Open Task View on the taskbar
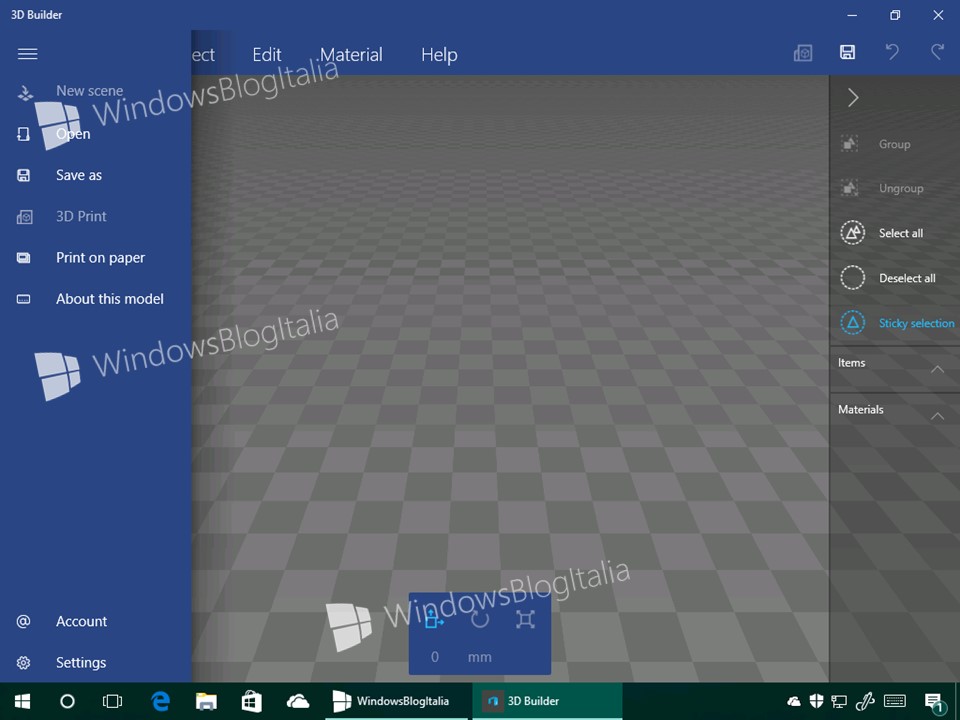The image size is (960, 720). click(x=112, y=701)
